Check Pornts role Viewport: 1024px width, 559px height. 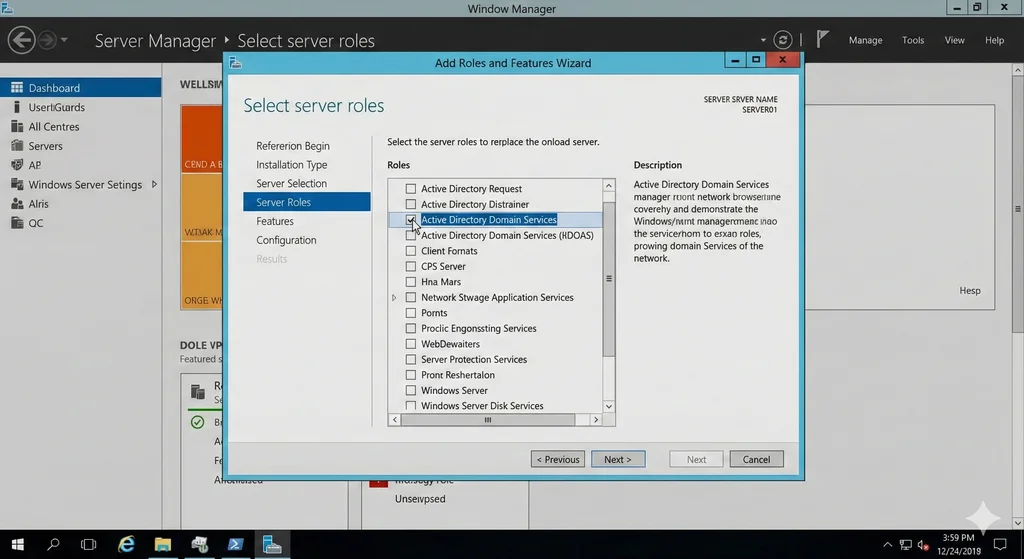[411, 313]
